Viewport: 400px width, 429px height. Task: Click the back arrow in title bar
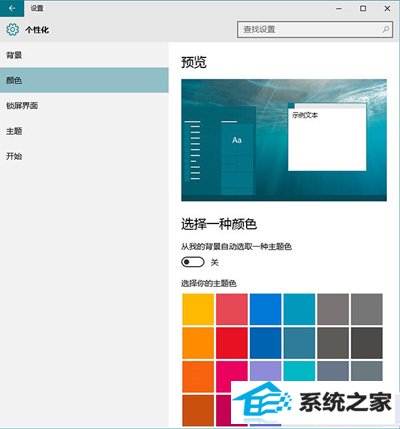[12, 8]
